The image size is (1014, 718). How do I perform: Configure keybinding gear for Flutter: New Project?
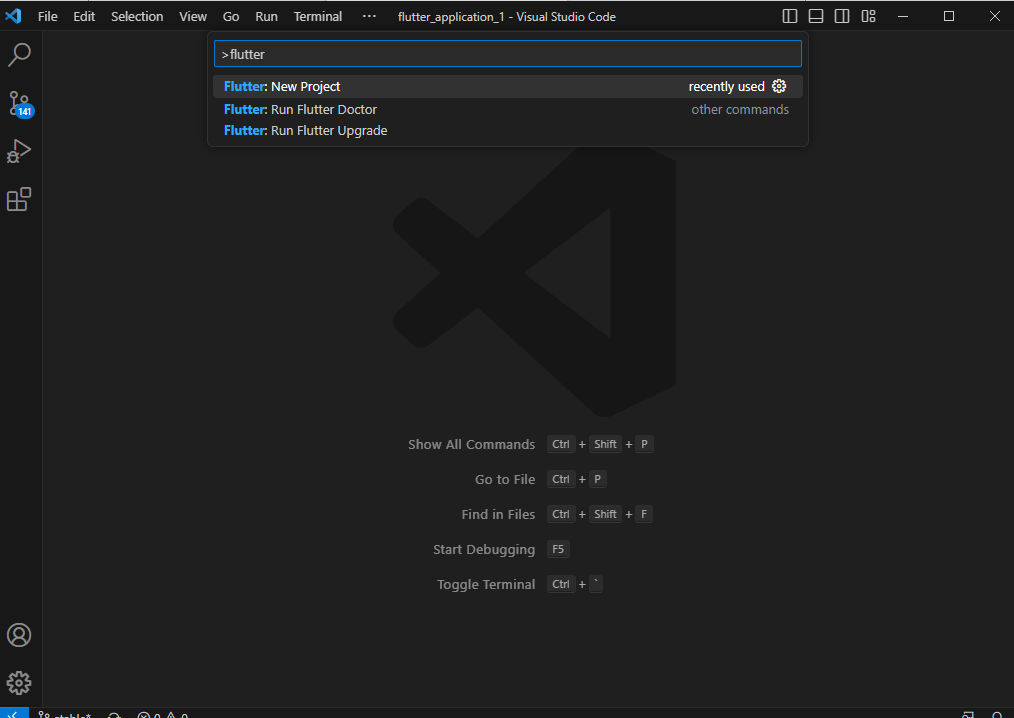coord(779,86)
